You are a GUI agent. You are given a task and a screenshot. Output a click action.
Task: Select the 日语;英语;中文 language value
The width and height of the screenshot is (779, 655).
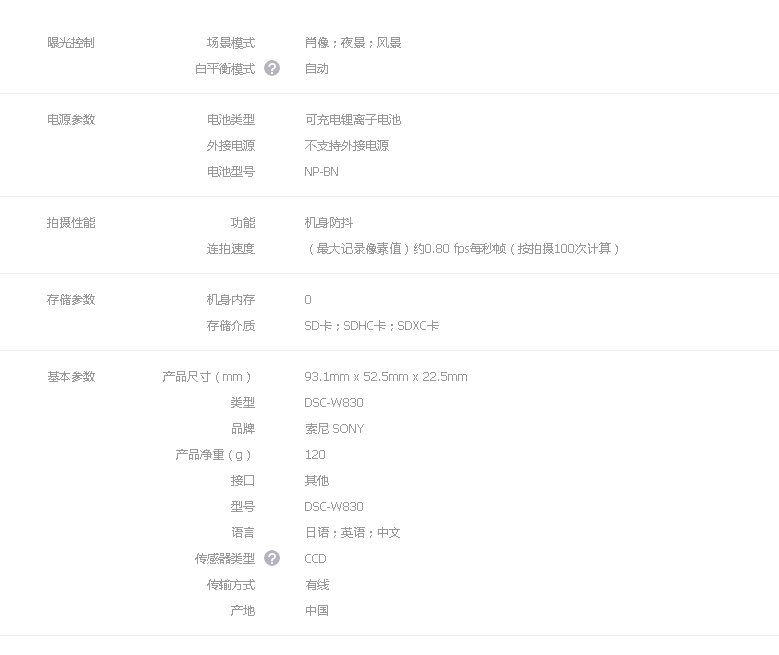click(352, 533)
